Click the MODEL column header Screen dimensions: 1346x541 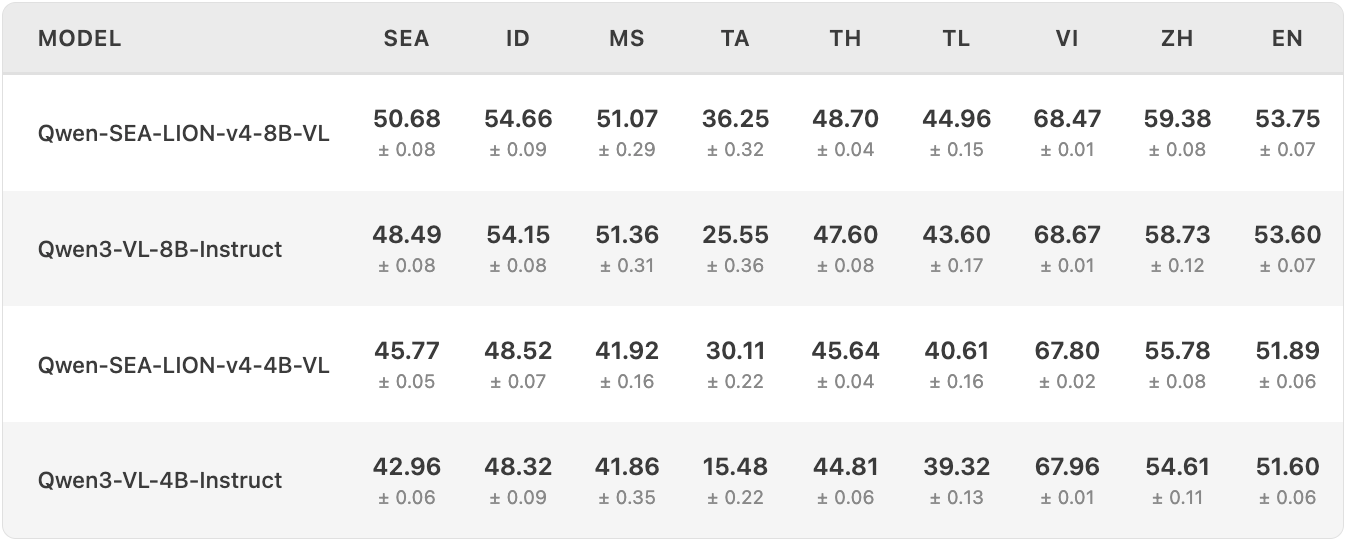[x=79, y=39]
